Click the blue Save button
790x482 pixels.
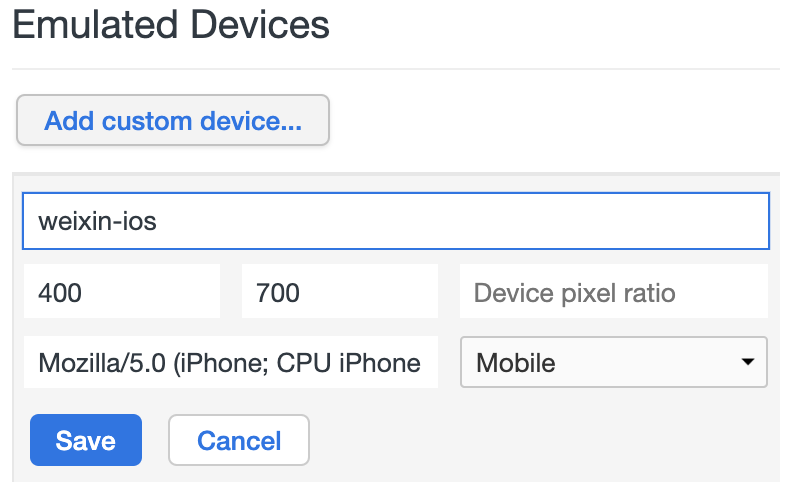coord(86,440)
